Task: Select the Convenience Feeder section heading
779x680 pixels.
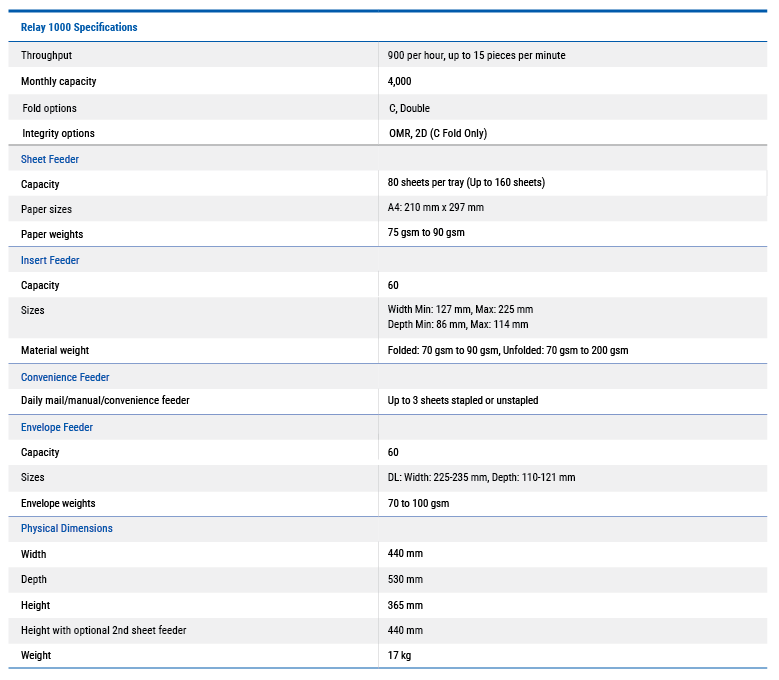Action: point(65,377)
